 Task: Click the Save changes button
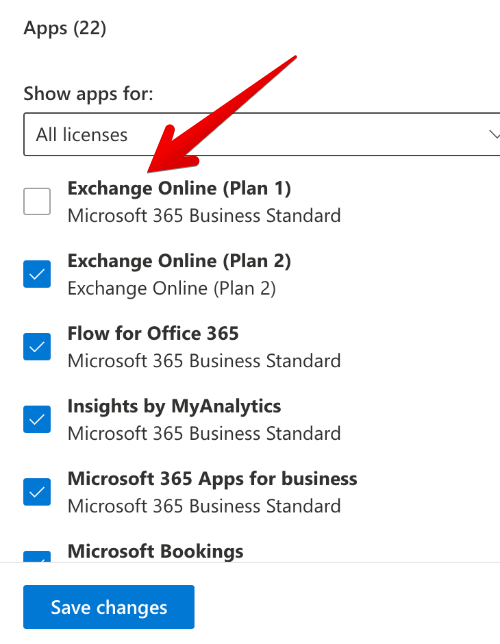click(x=108, y=607)
